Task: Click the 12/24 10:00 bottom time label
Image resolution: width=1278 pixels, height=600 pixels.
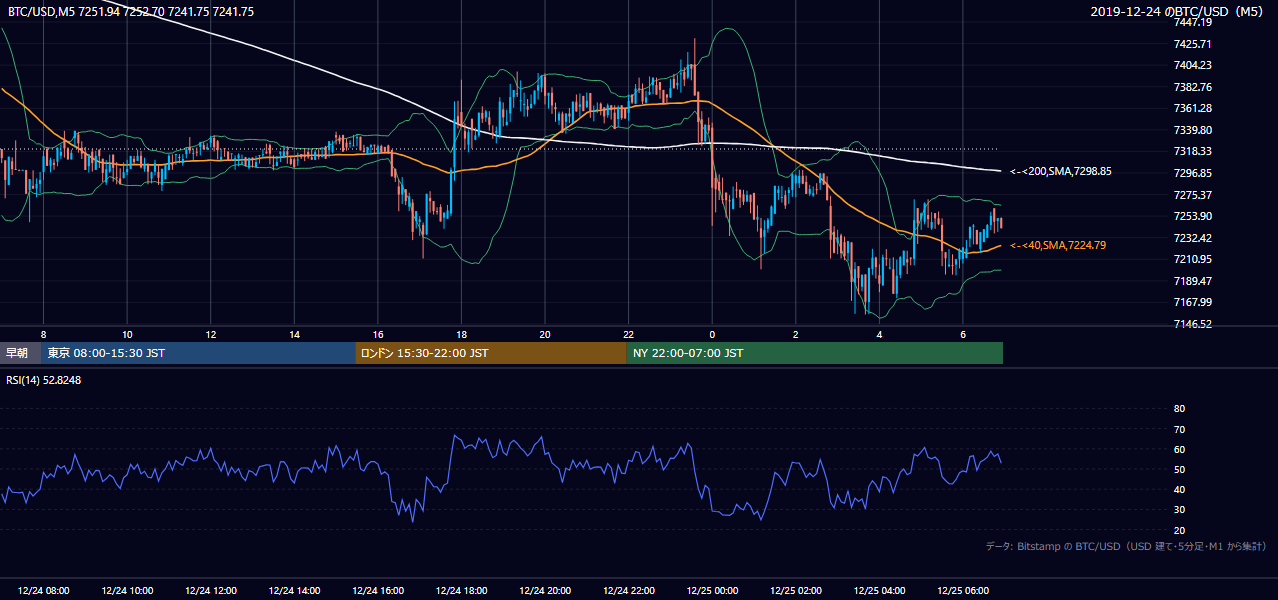Action: tap(127, 591)
